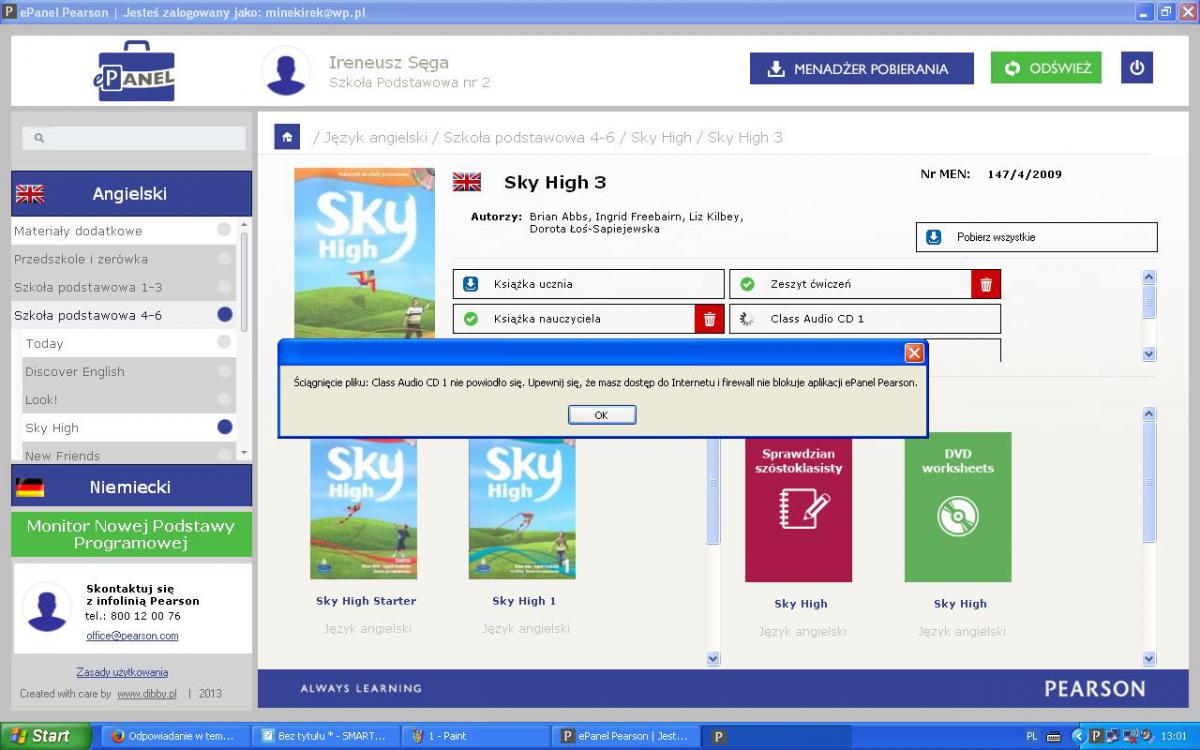1200x750 pixels.
Task: Delete Książka nauczyciela with its trash icon
Action: (x=710, y=319)
